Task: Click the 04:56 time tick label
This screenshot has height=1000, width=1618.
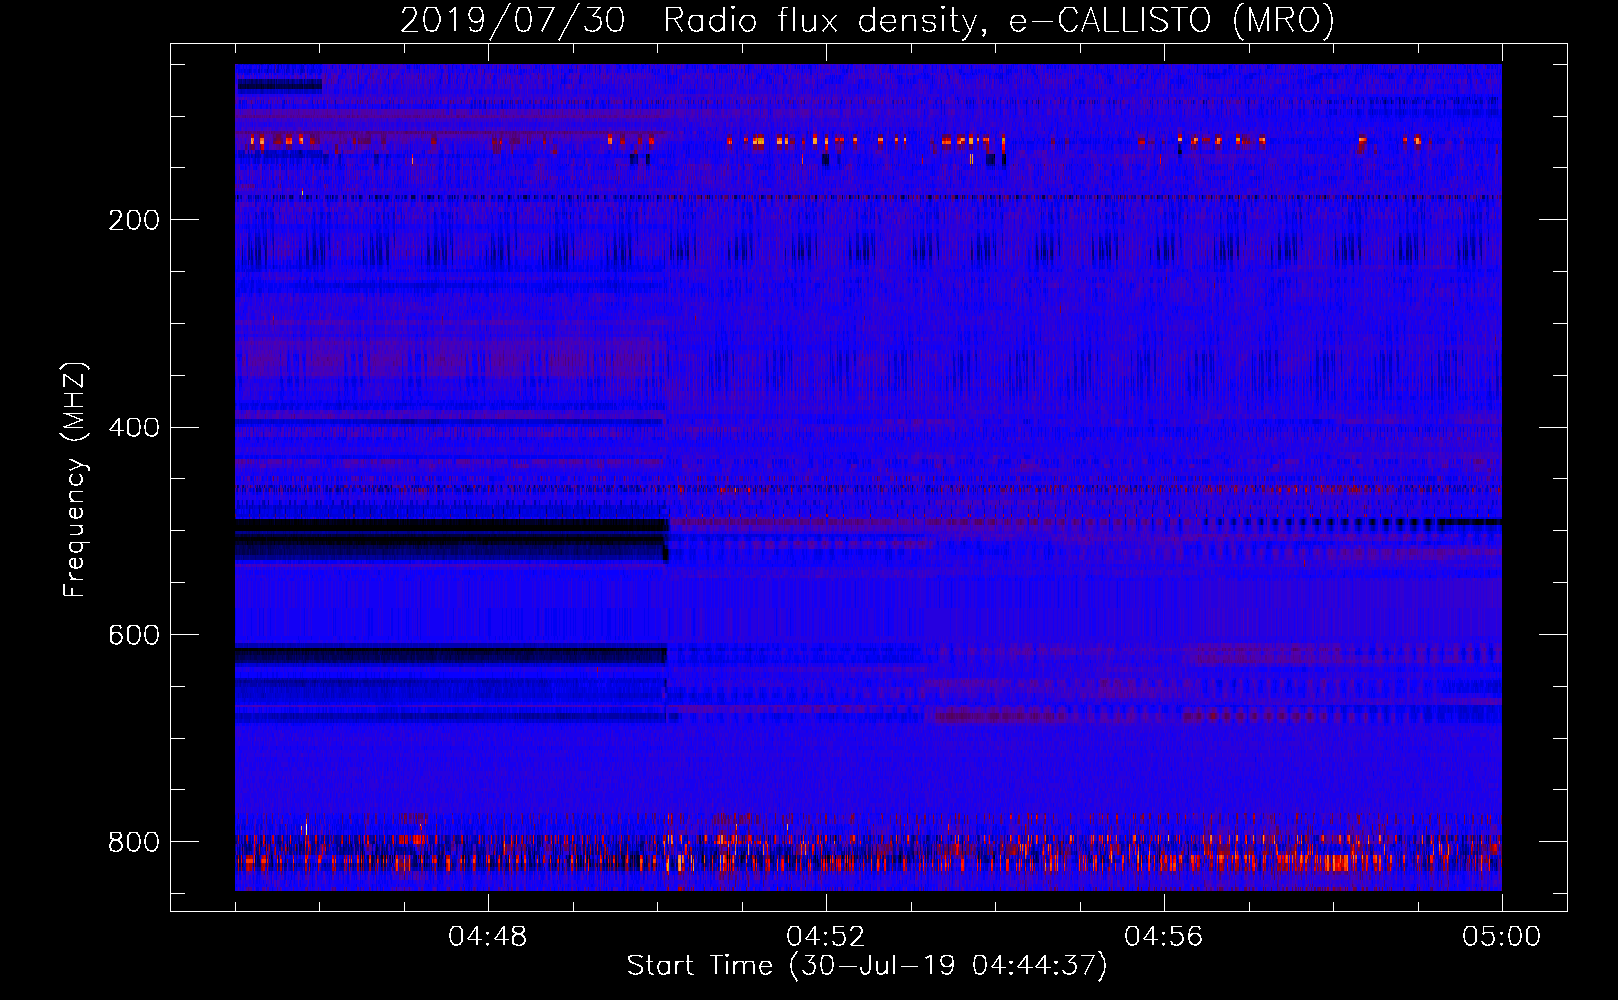Action: point(1164,937)
